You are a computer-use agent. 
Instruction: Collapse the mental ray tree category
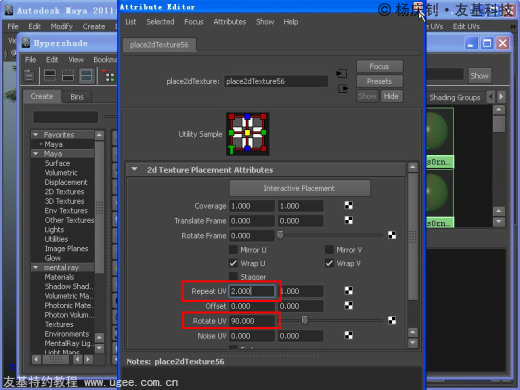[x=36, y=267]
